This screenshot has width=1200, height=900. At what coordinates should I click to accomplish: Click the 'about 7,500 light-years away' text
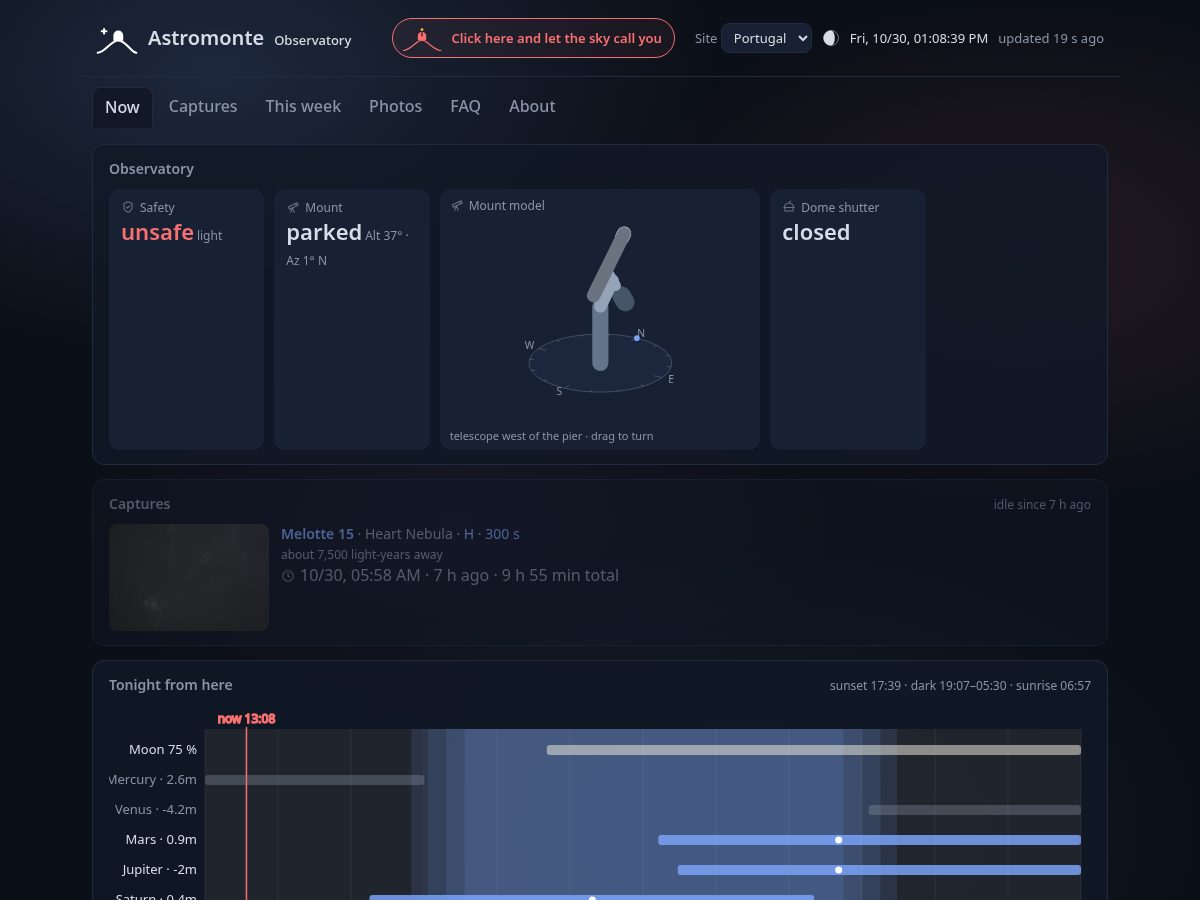pyautogui.click(x=362, y=555)
